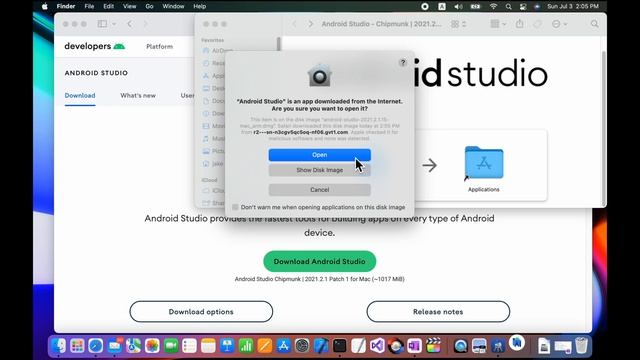This screenshot has width=640, height=360.
Task: Open the Platform nav item on the page
Action: 160,47
